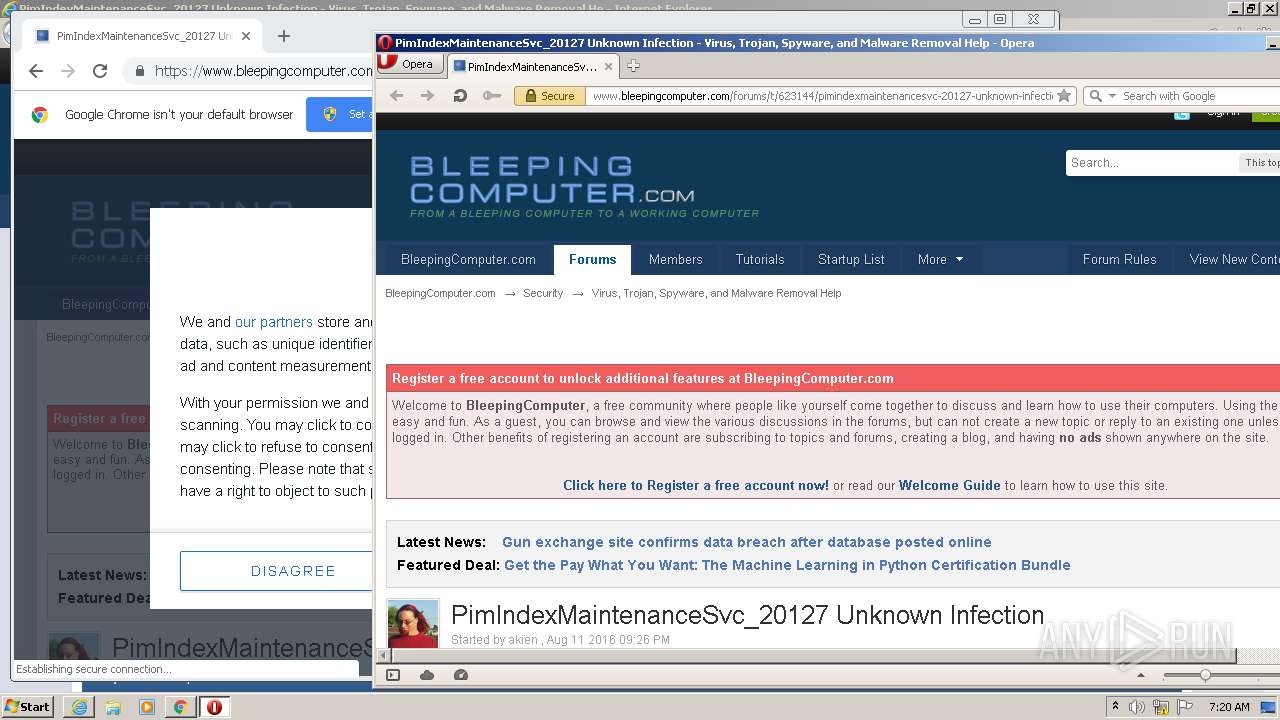Image resolution: width=1280 pixels, height=720 pixels.
Task: Click here to Register a free account
Action: click(696, 485)
